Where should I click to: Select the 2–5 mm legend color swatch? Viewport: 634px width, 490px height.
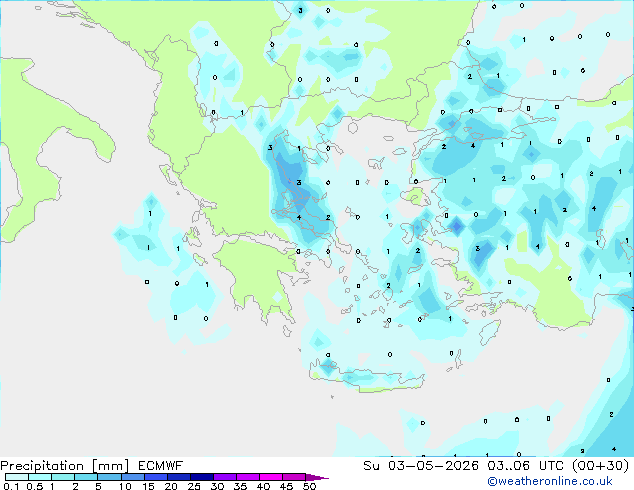tap(86, 477)
